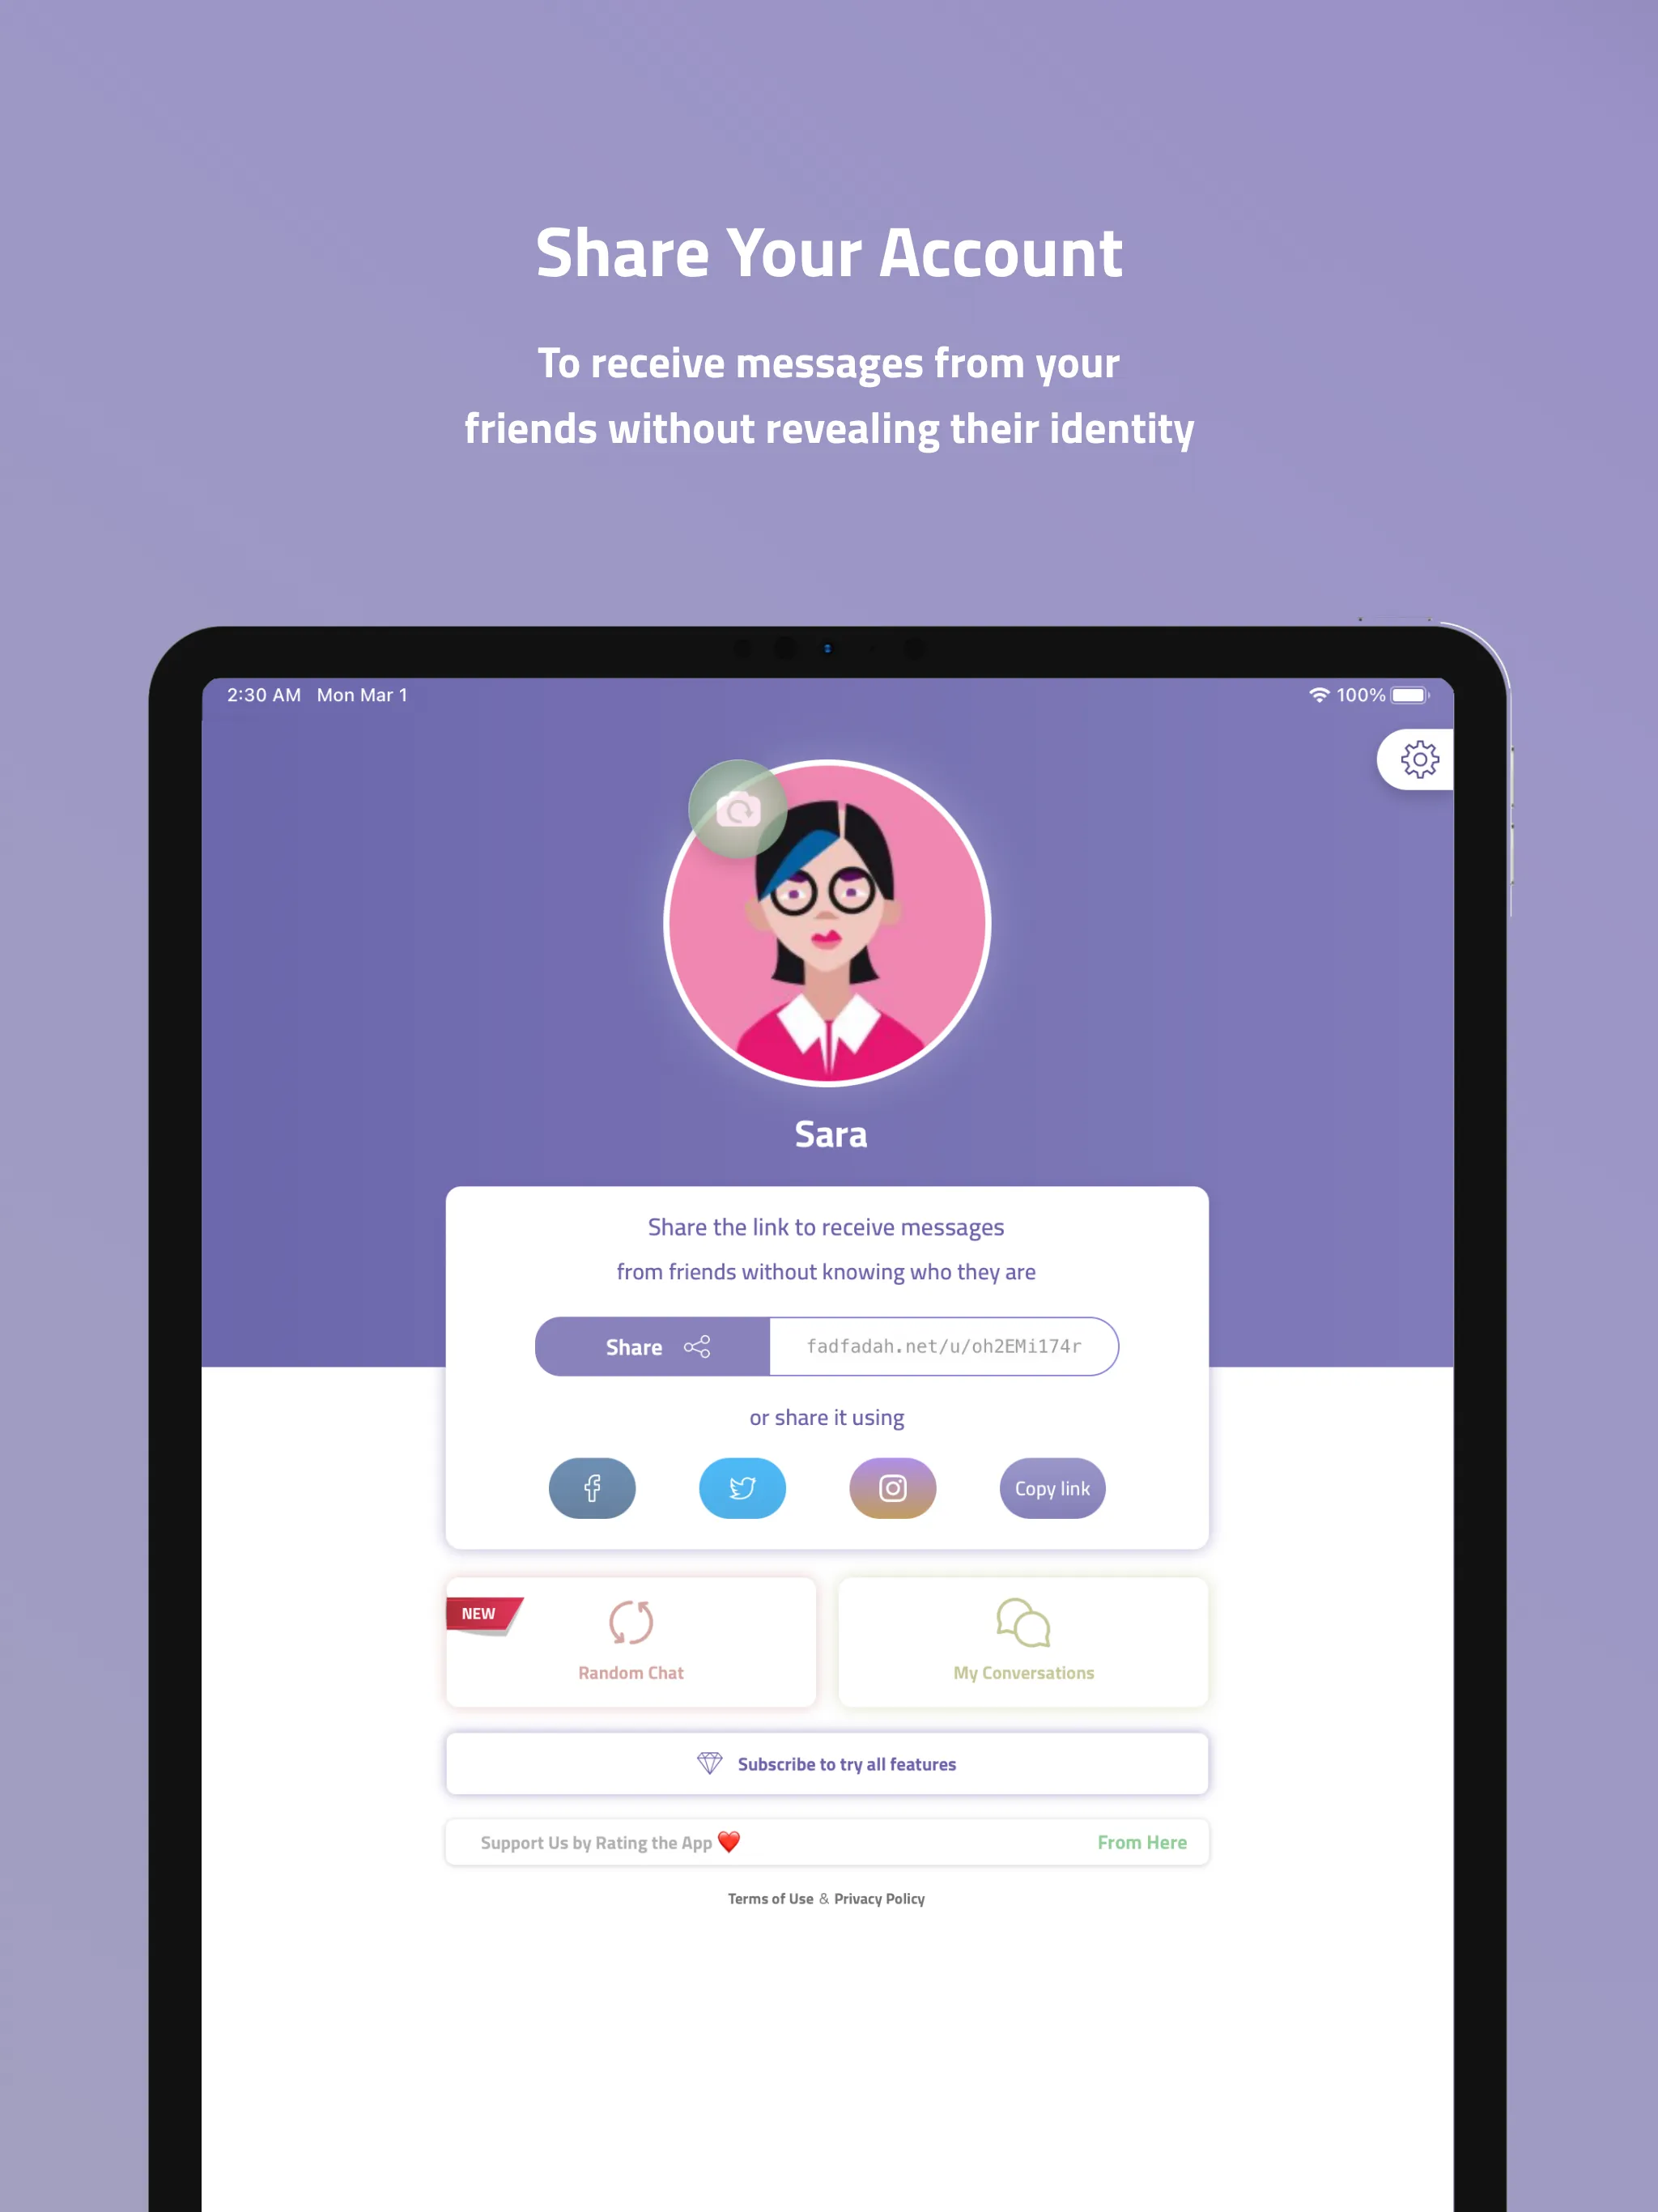Open app Settings gear icon

click(x=1416, y=758)
